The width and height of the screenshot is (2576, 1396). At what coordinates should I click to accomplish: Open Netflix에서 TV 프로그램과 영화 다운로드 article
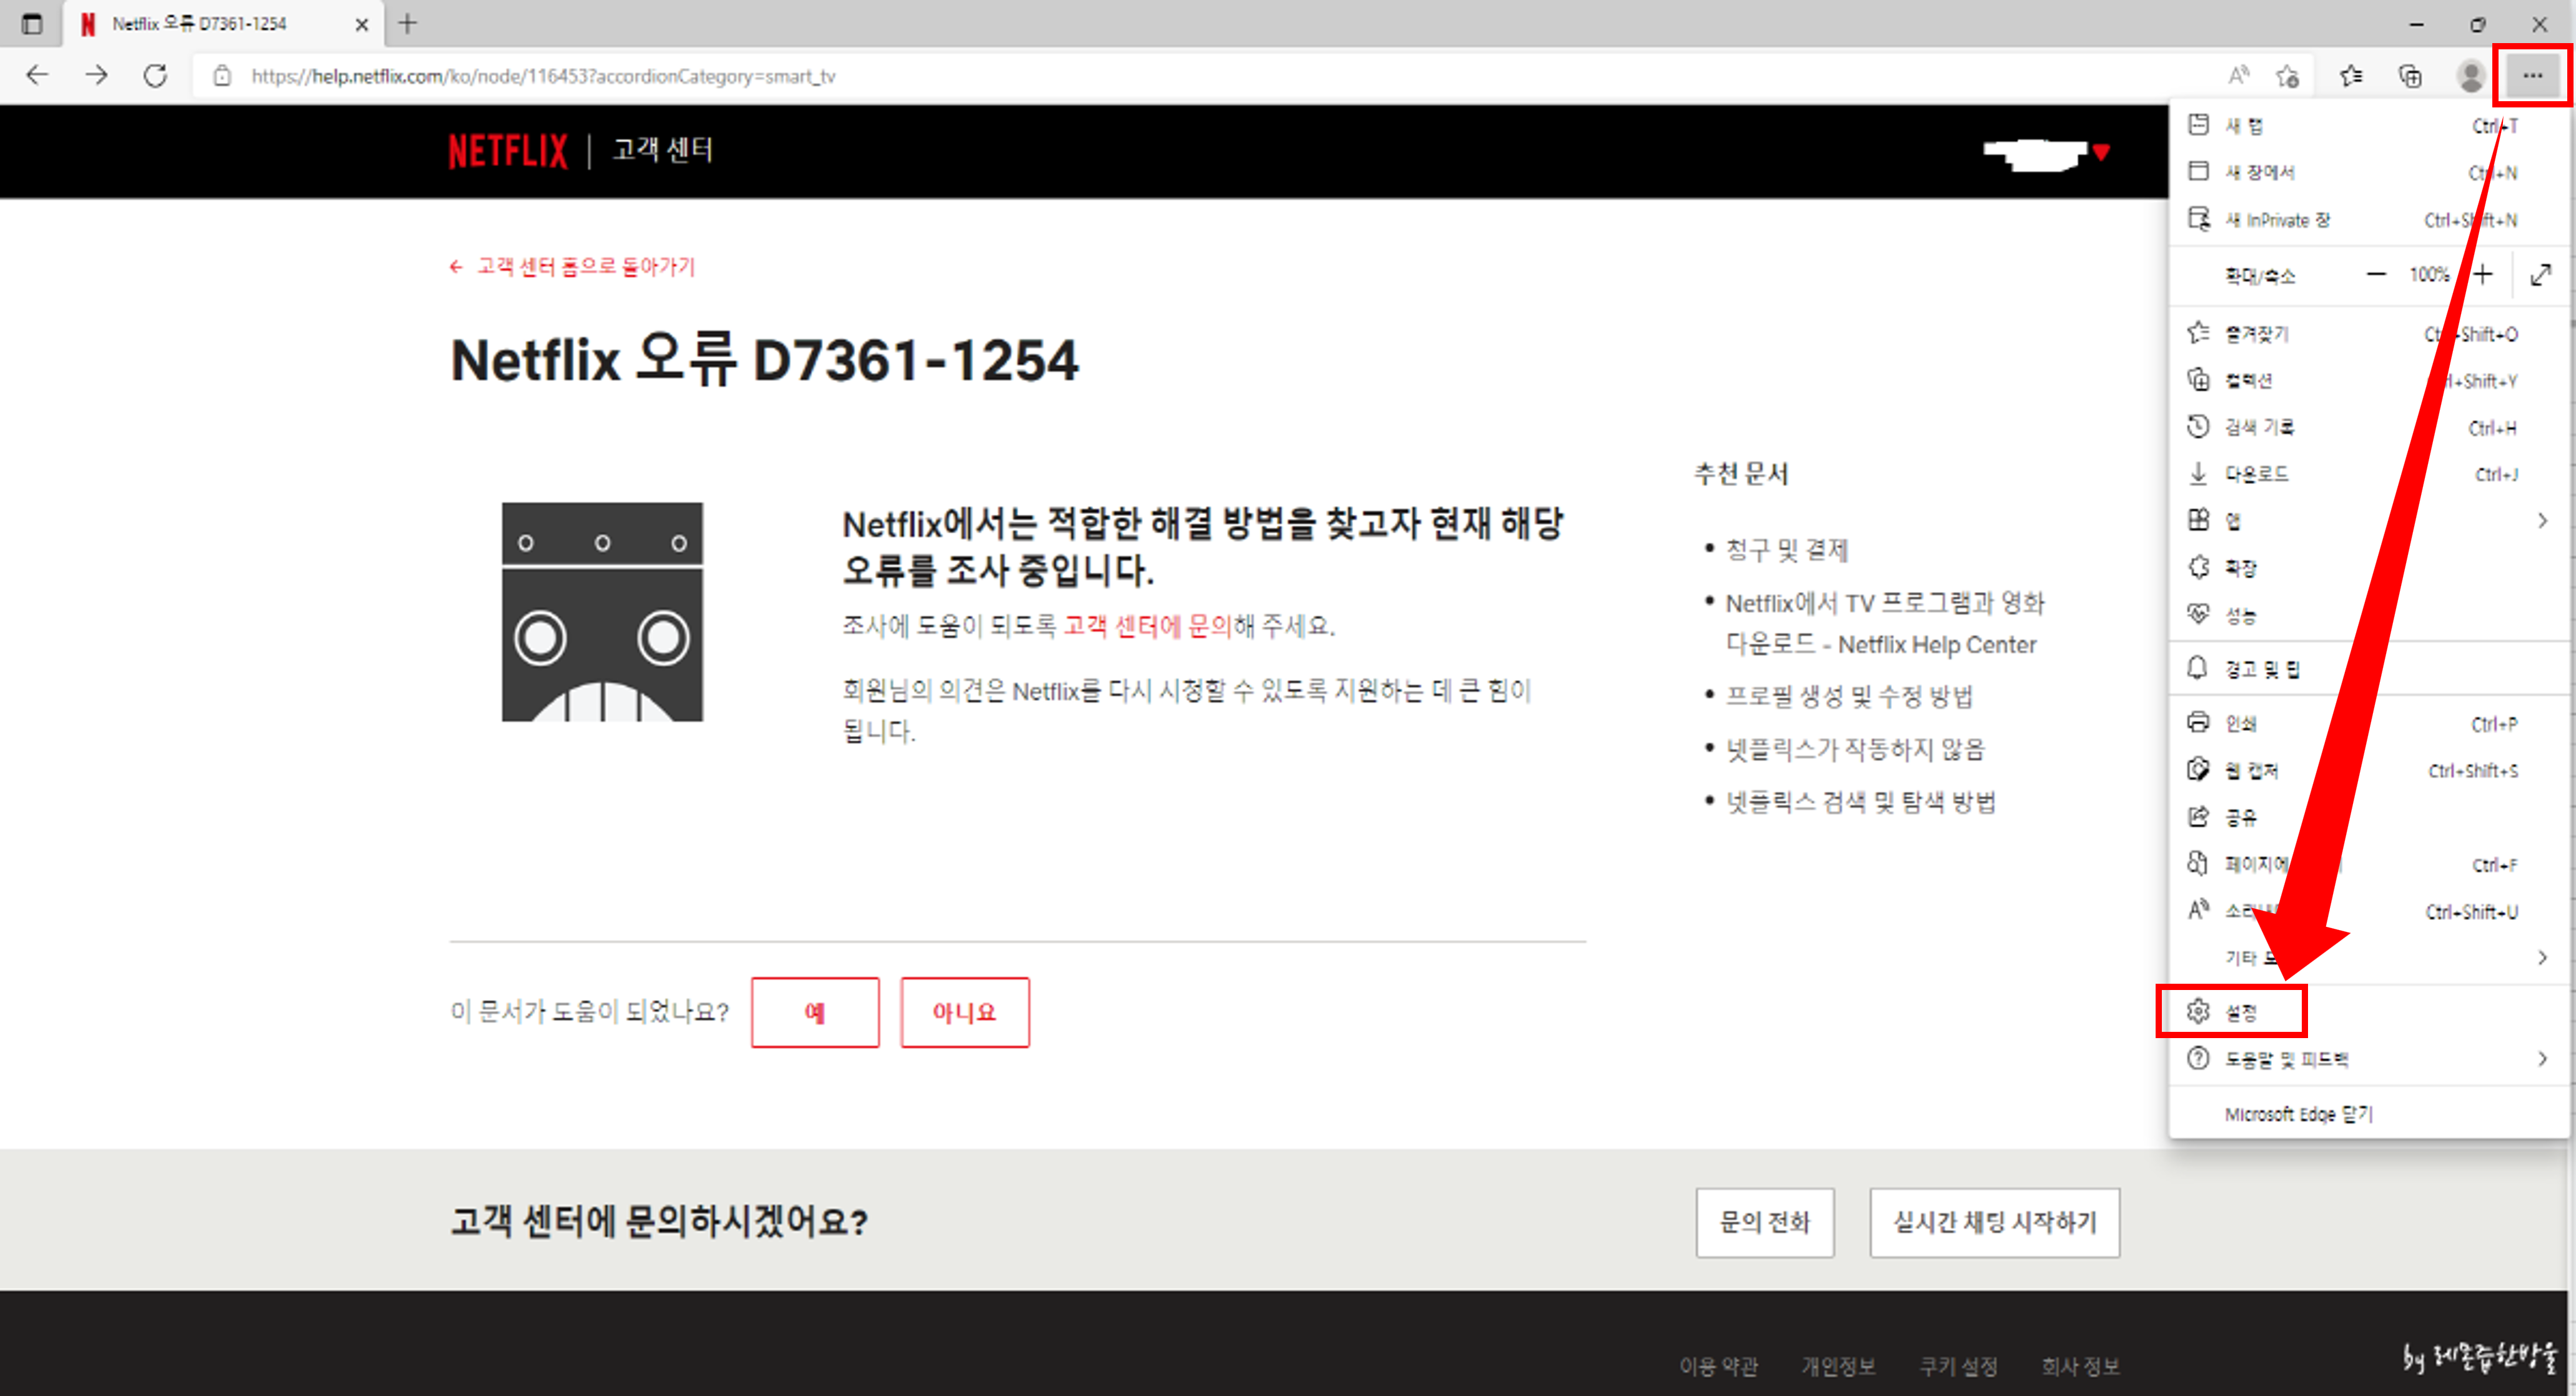coord(1884,624)
